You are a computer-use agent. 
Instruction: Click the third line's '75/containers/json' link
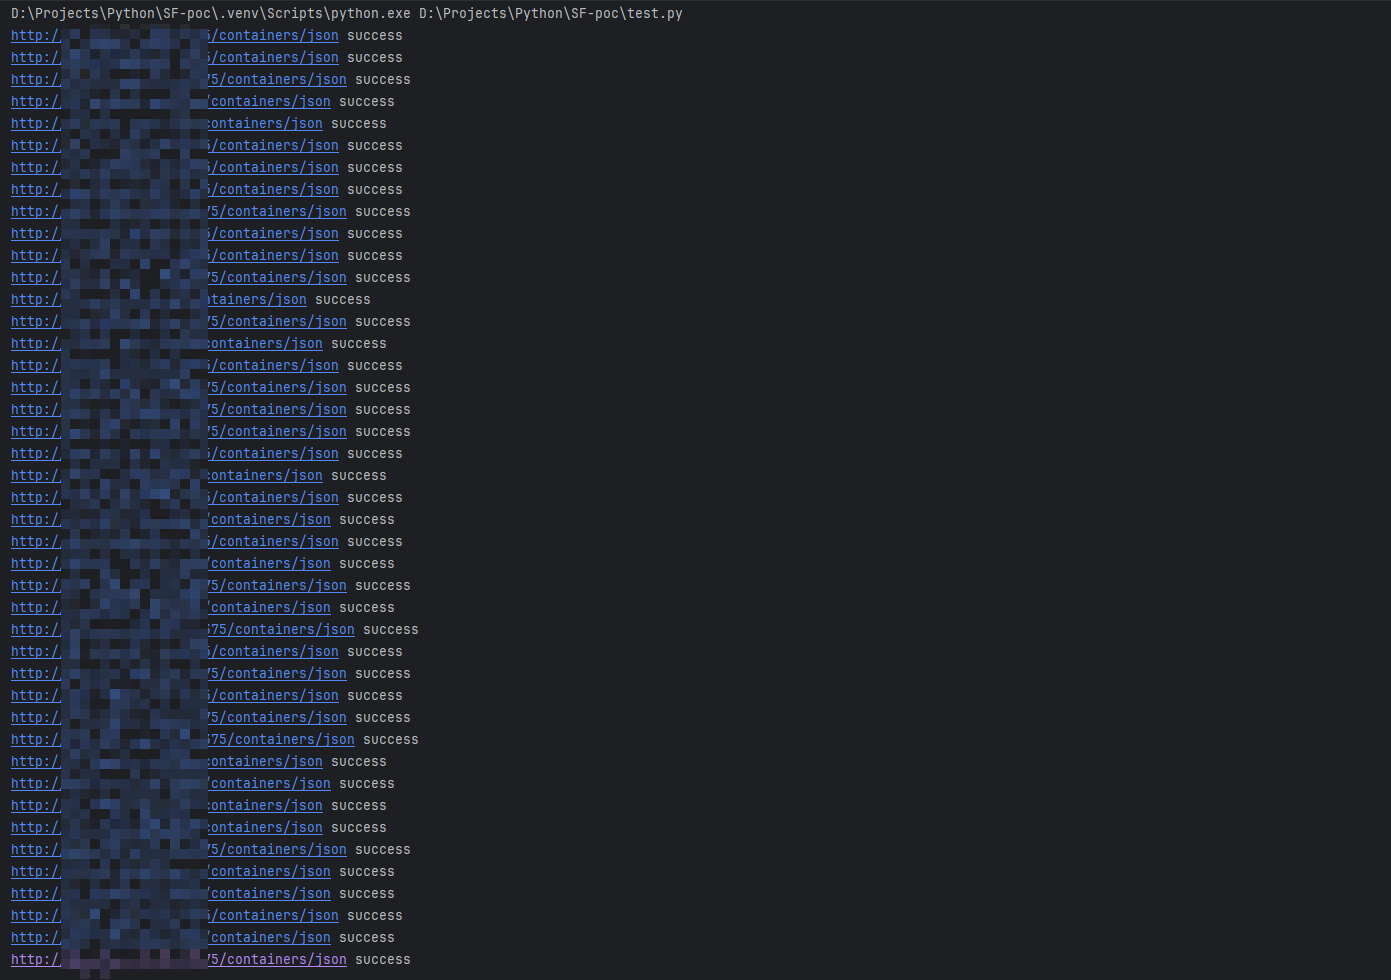[276, 80]
